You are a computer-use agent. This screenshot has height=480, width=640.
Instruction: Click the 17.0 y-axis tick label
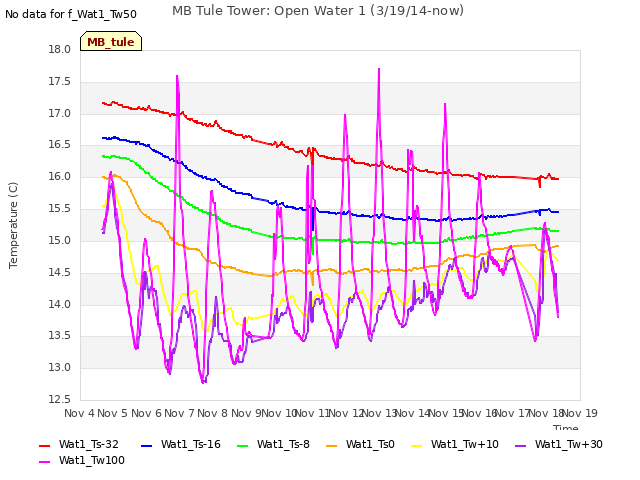[x=60, y=113]
